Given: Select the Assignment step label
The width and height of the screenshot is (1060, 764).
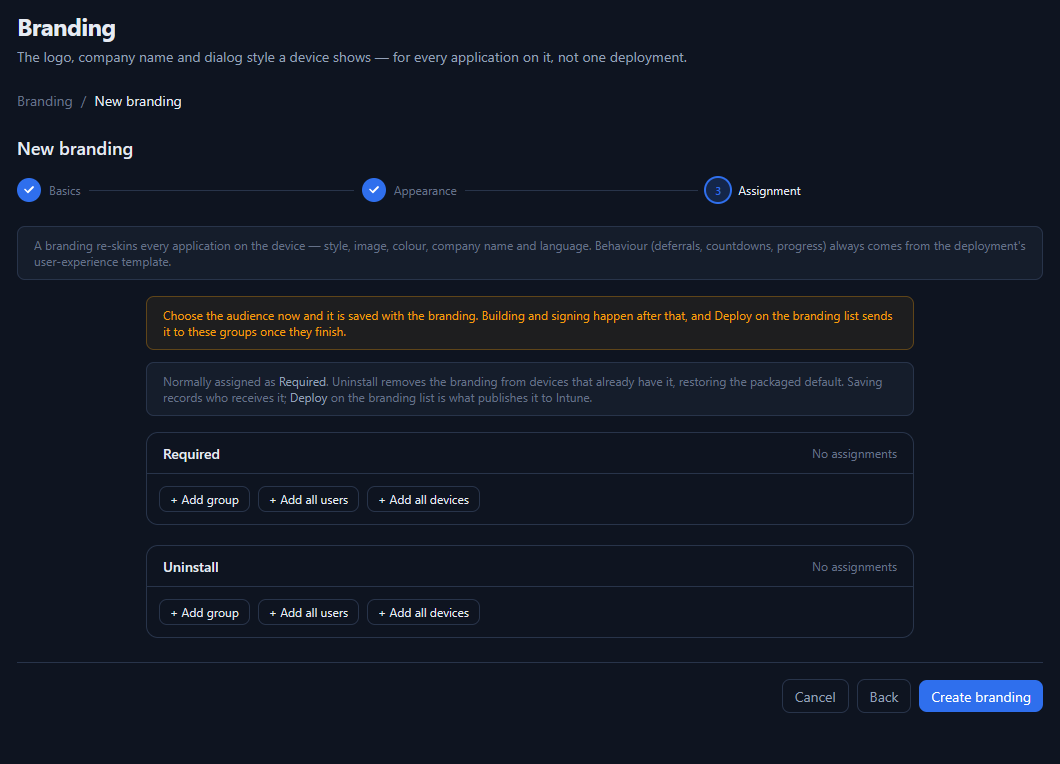Looking at the screenshot, I should pyautogui.click(x=769, y=191).
